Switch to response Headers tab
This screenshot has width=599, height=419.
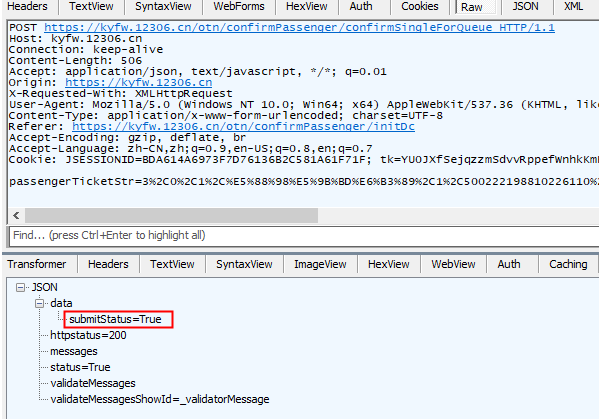click(x=108, y=264)
